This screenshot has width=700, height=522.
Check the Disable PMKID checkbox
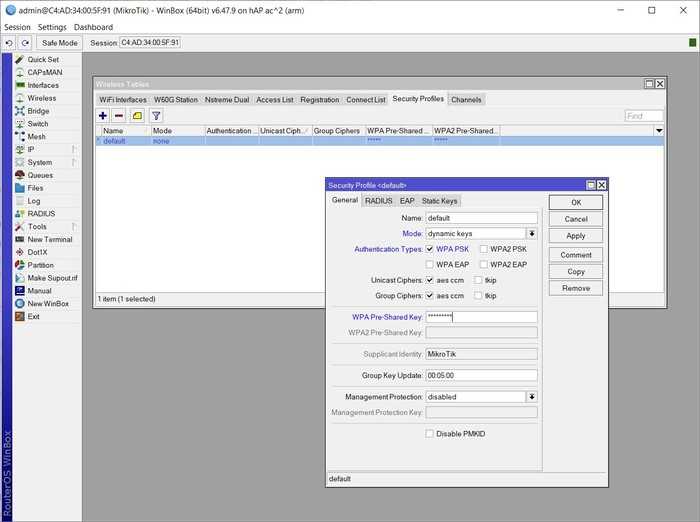(429, 434)
